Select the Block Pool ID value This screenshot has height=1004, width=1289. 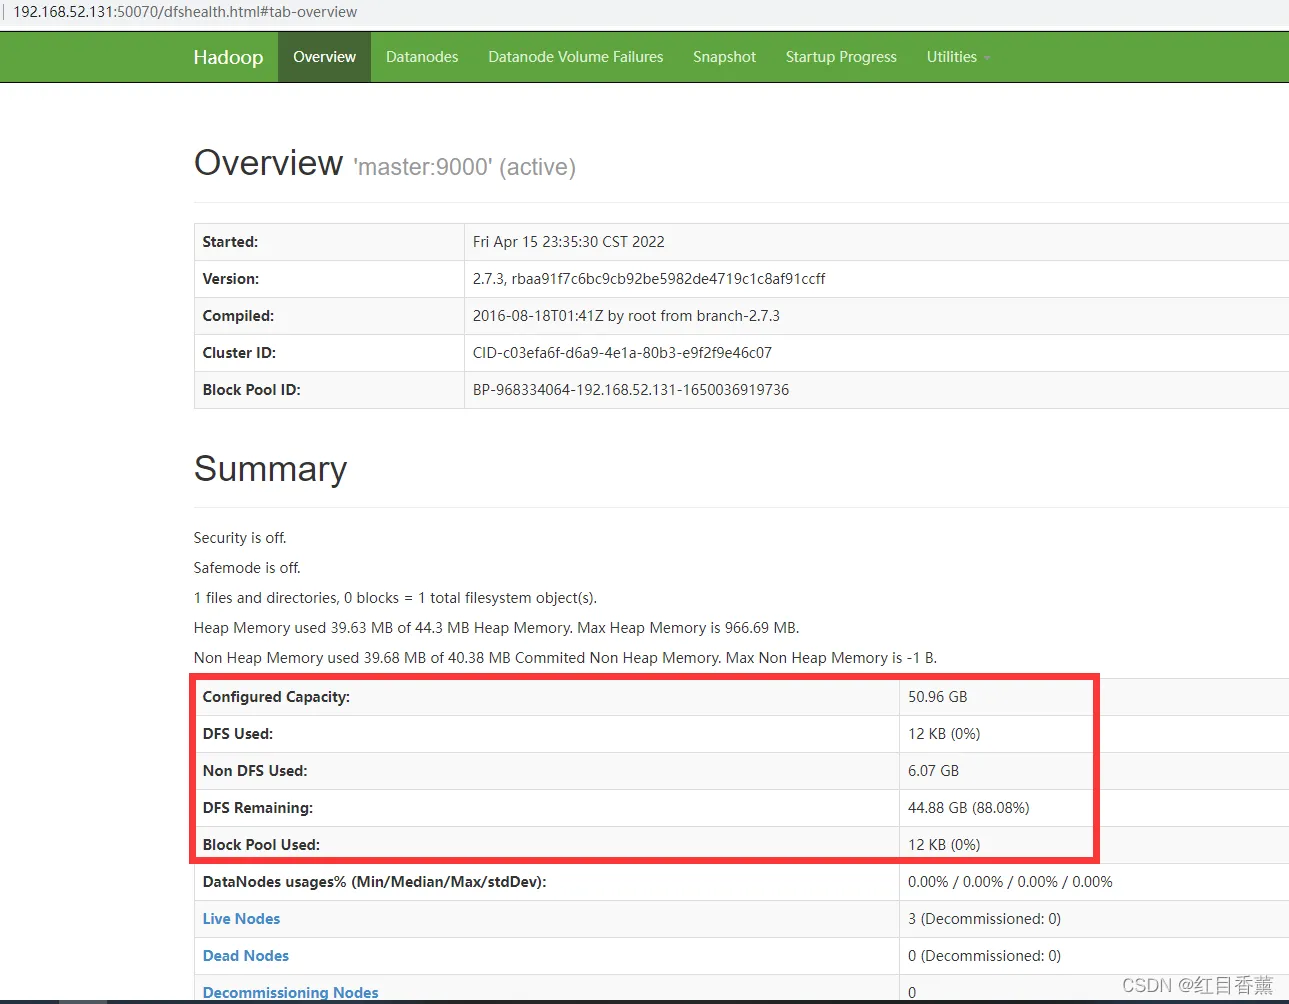tap(631, 390)
